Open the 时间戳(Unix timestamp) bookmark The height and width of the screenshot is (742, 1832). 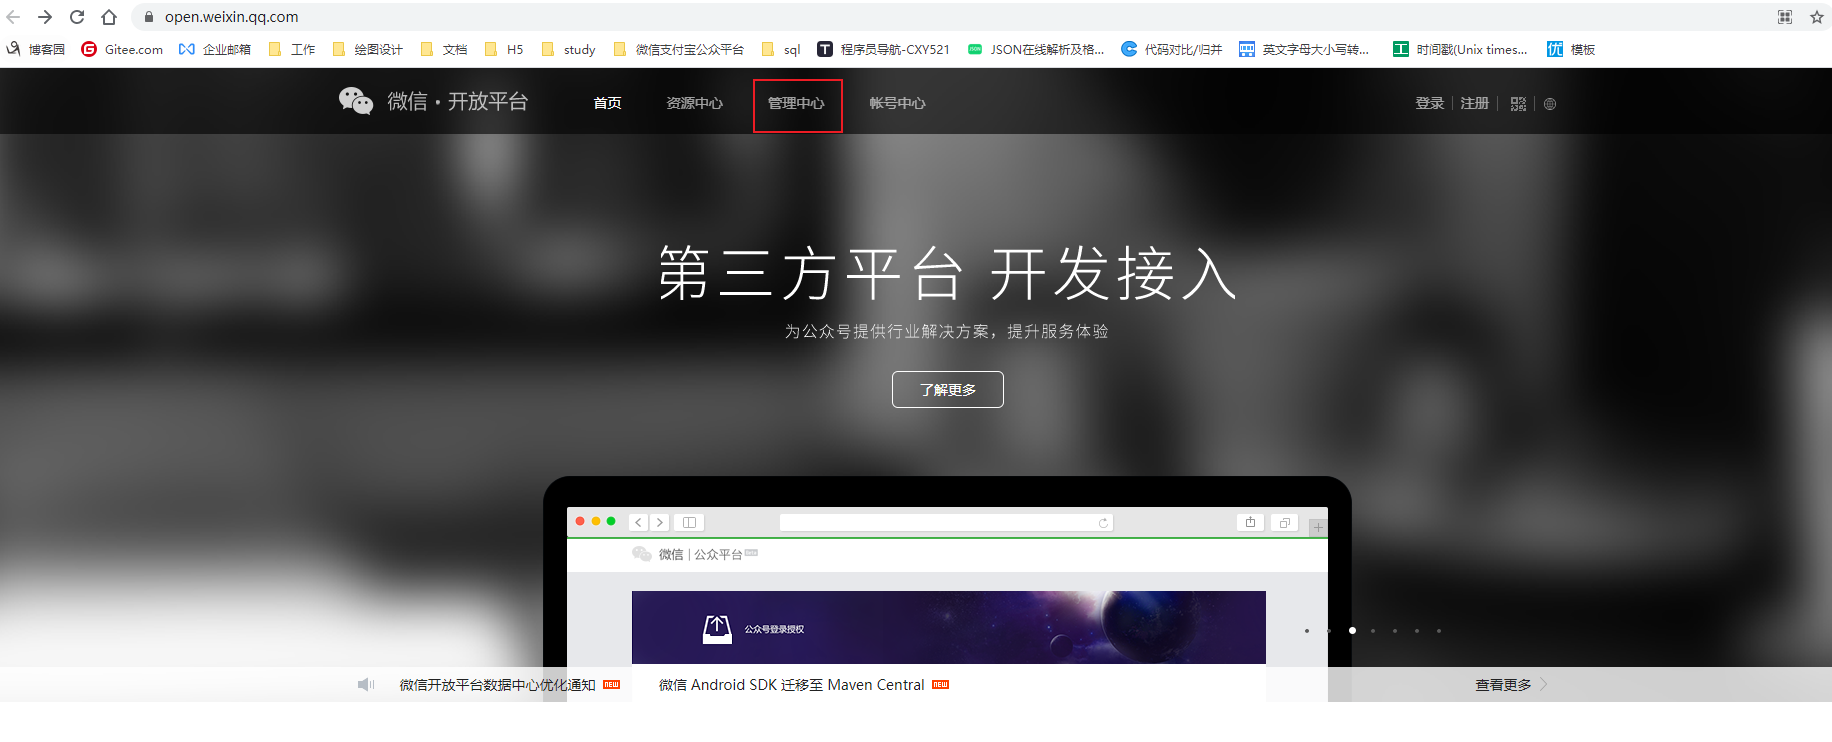(x=1460, y=49)
